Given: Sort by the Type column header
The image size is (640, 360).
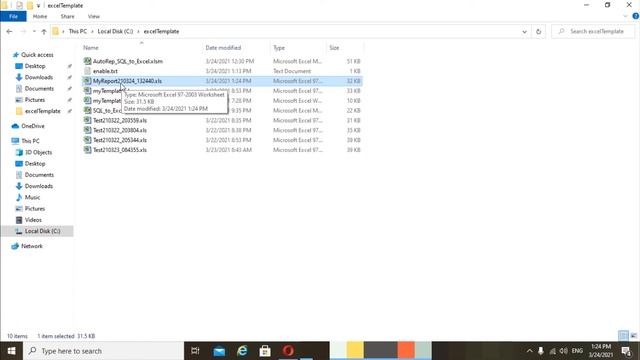Looking at the screenshot, I should click(279, 48).
